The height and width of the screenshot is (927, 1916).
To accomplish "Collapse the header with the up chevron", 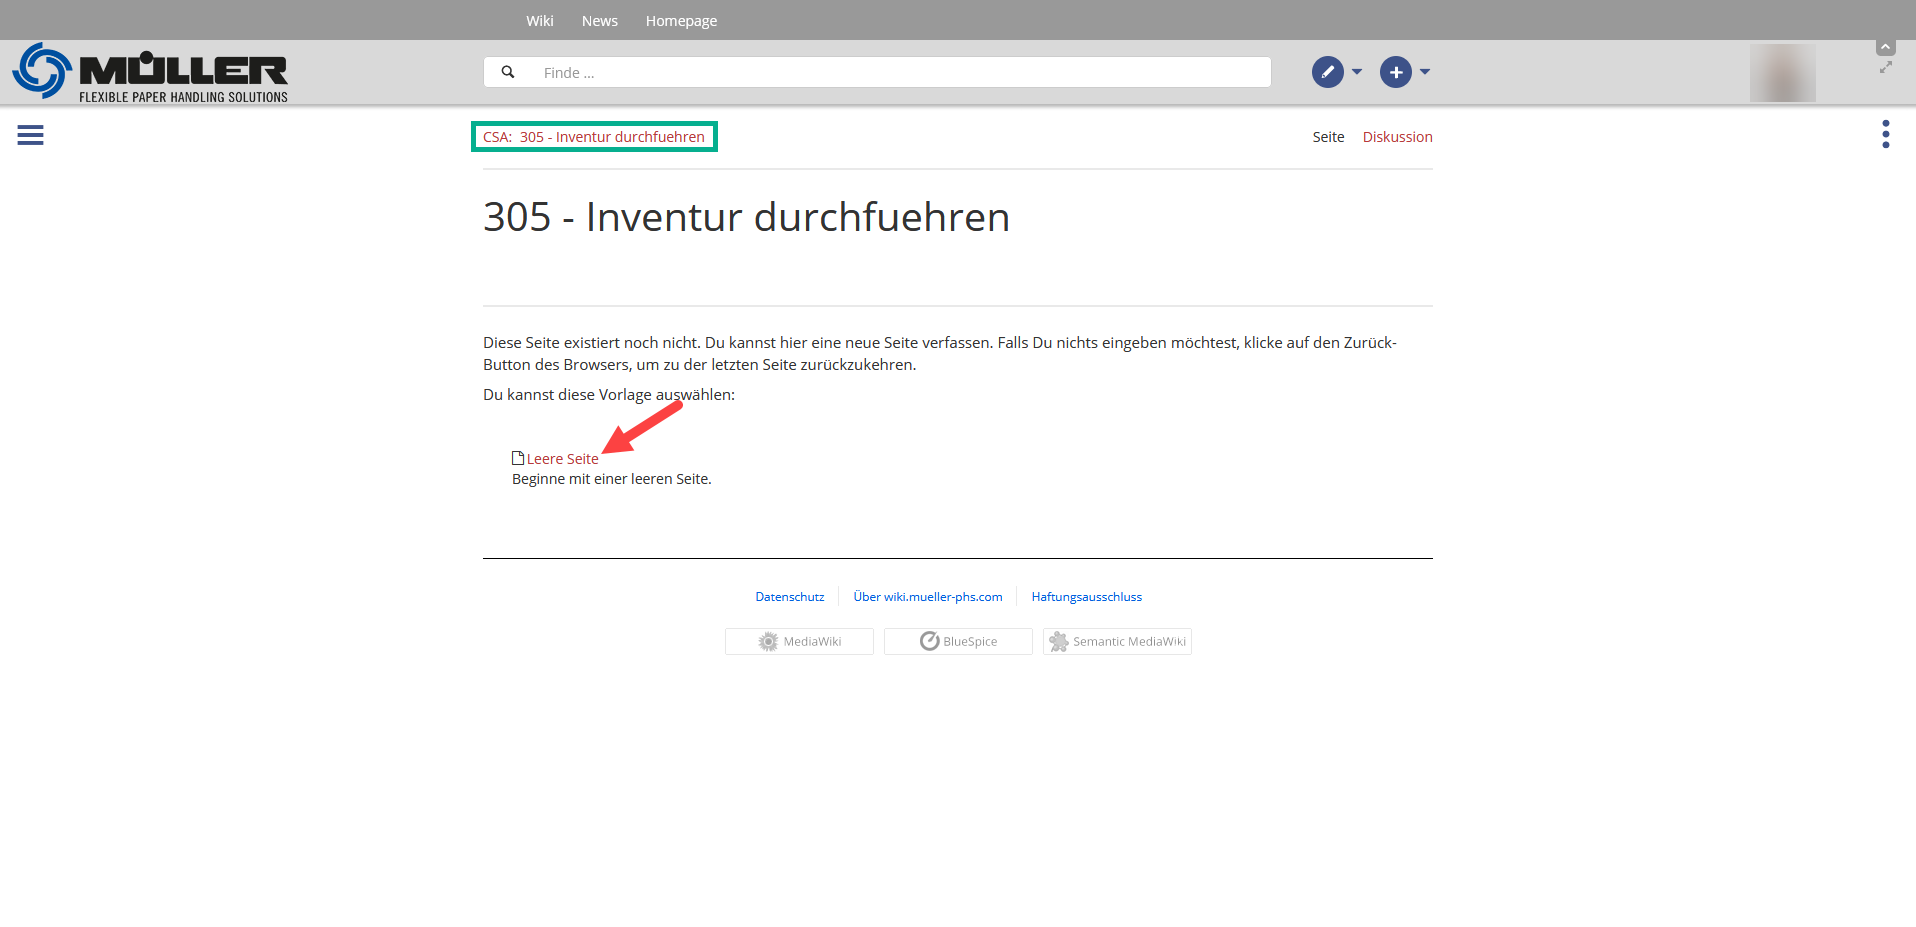I will coord(1885,47).
